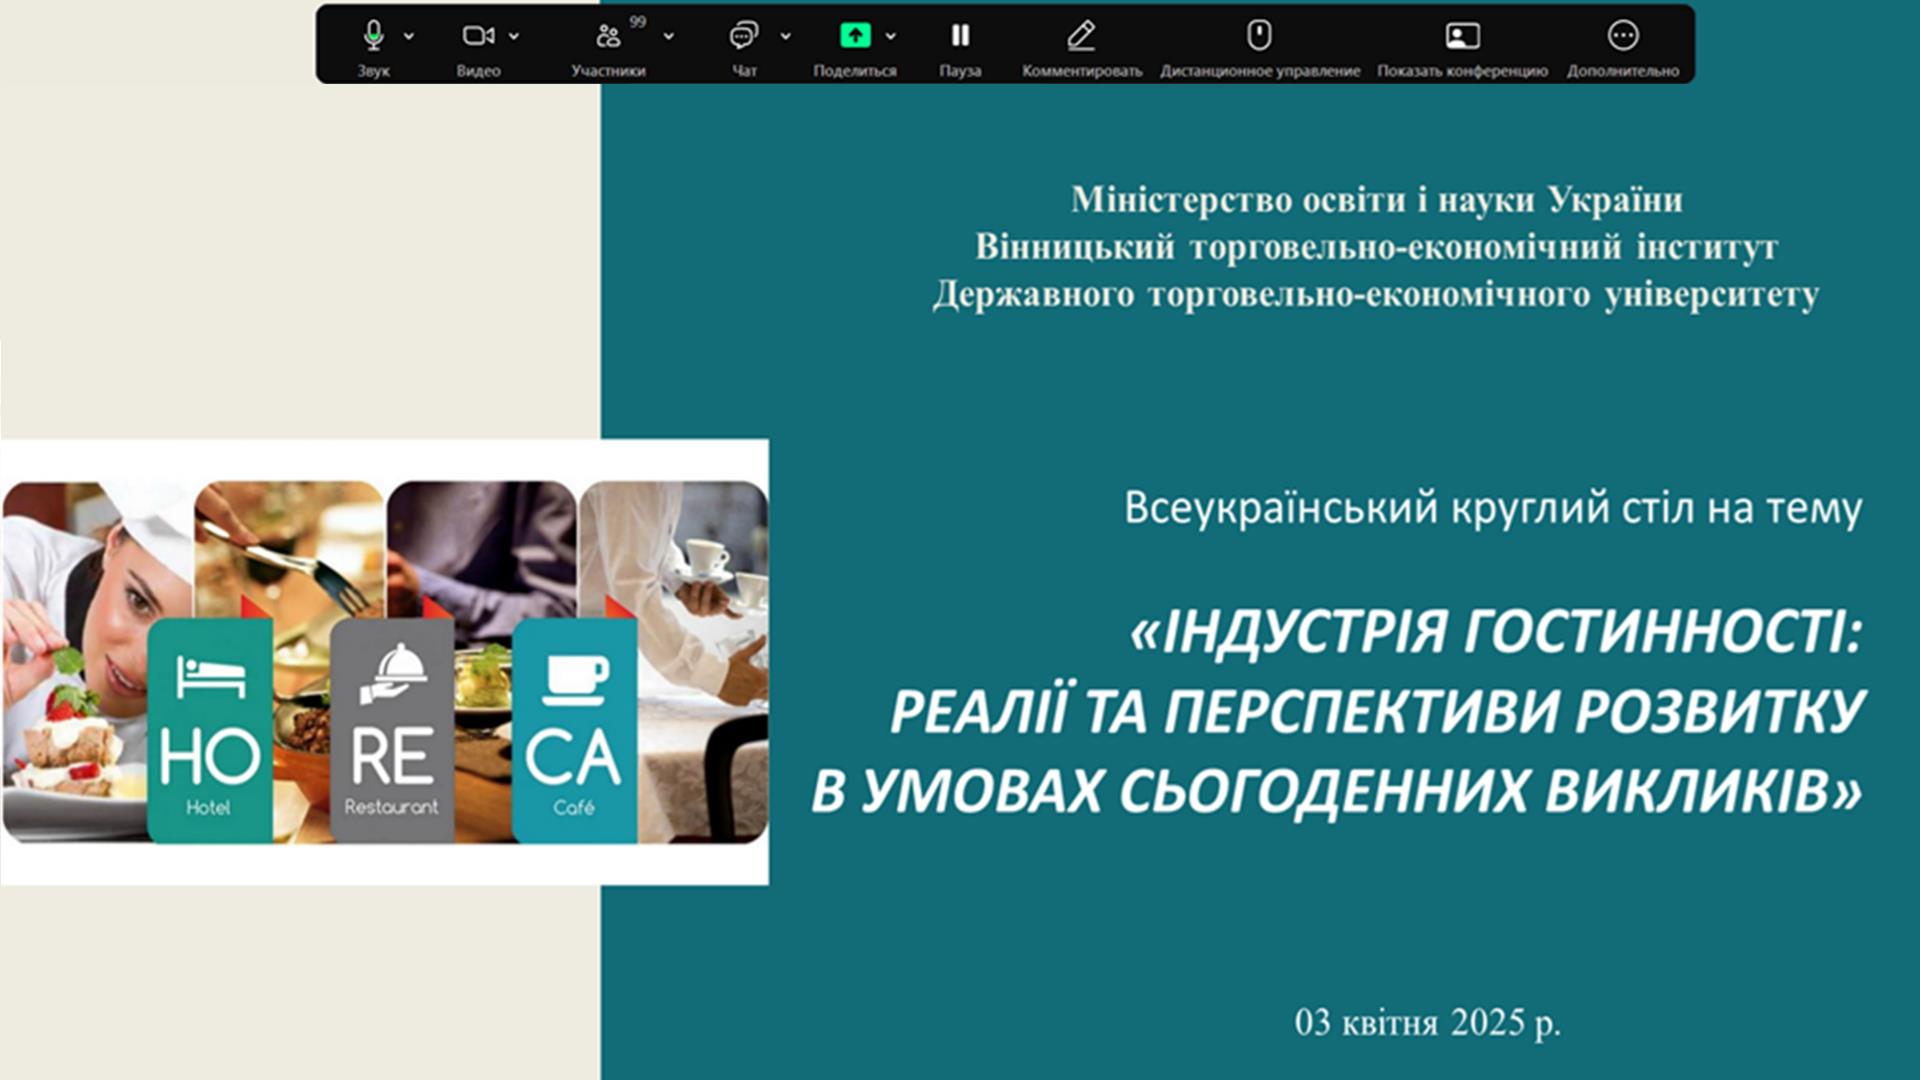Click Дистанционное управление mouse icon

coord(1259,36)
